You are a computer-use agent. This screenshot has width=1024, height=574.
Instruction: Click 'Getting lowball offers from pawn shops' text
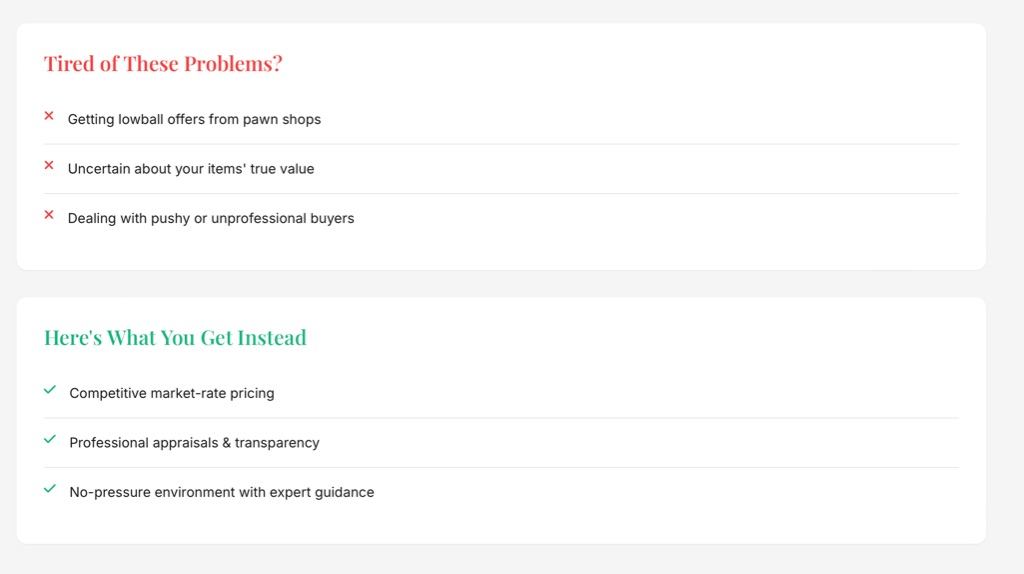click(194, 119)
